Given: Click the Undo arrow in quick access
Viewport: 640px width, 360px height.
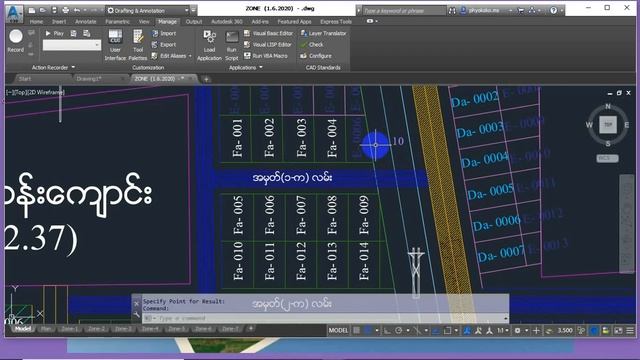Looking at the screenshot, I should click(77, 10).
